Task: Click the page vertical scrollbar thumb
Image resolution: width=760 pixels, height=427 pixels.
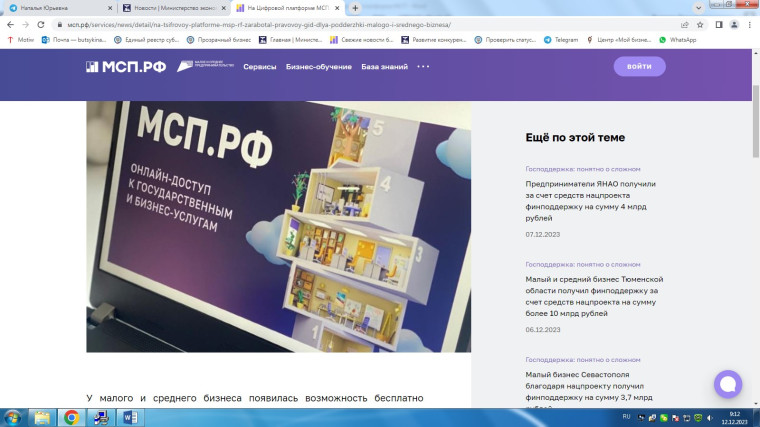Action: [x=756, y=121]
